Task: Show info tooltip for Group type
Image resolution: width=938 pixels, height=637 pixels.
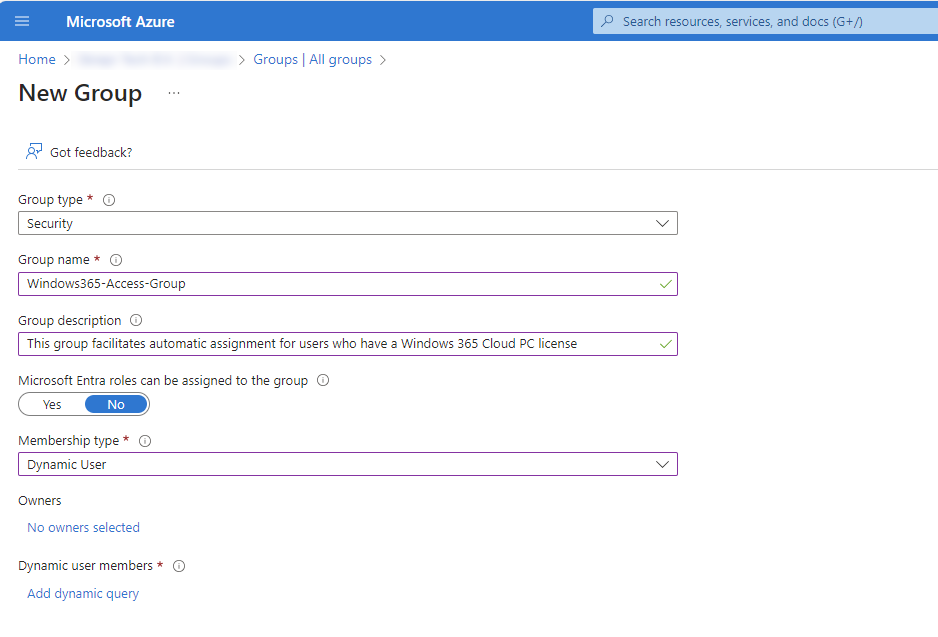Action: click(x=109, y=200)
